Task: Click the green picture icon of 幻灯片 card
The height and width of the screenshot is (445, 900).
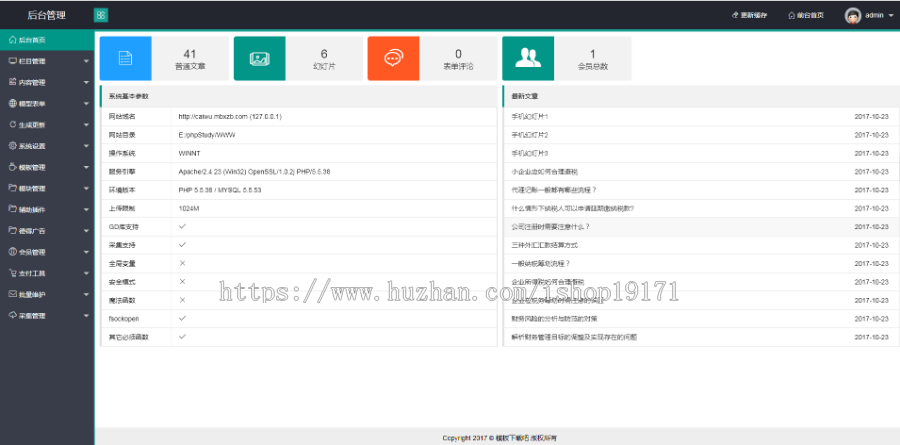Action: [259, 59]
